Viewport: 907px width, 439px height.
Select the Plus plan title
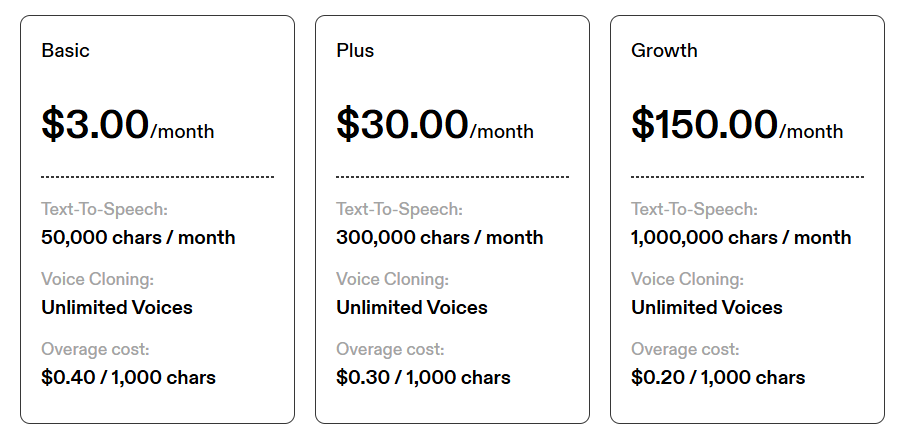pyautogui.click(x=355, y=50)
